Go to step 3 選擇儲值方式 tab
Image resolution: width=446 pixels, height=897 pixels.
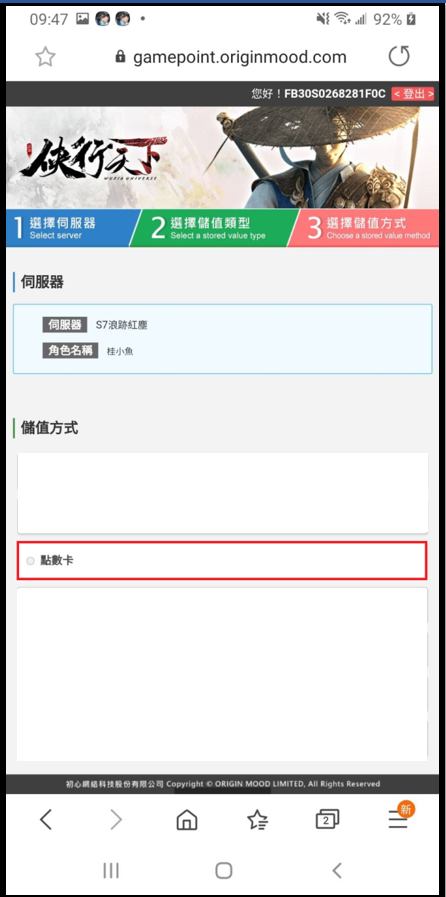(366, 228)
